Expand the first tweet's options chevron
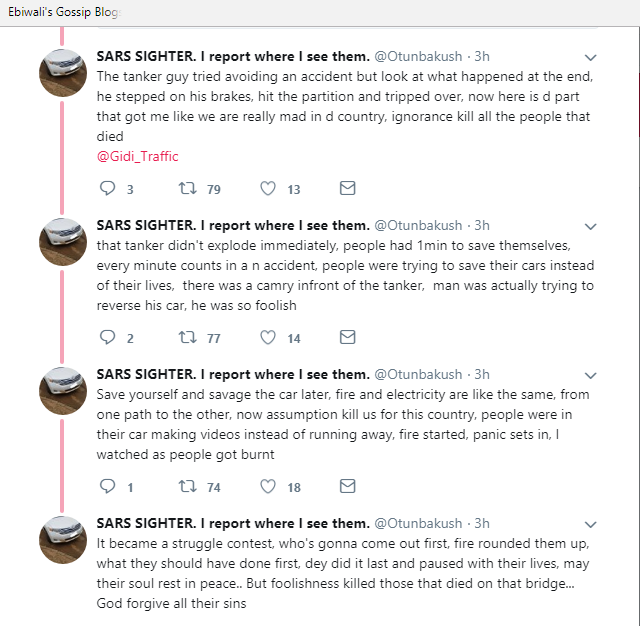The height and width of the screenshot is (626, 640). tap(590, 57)
